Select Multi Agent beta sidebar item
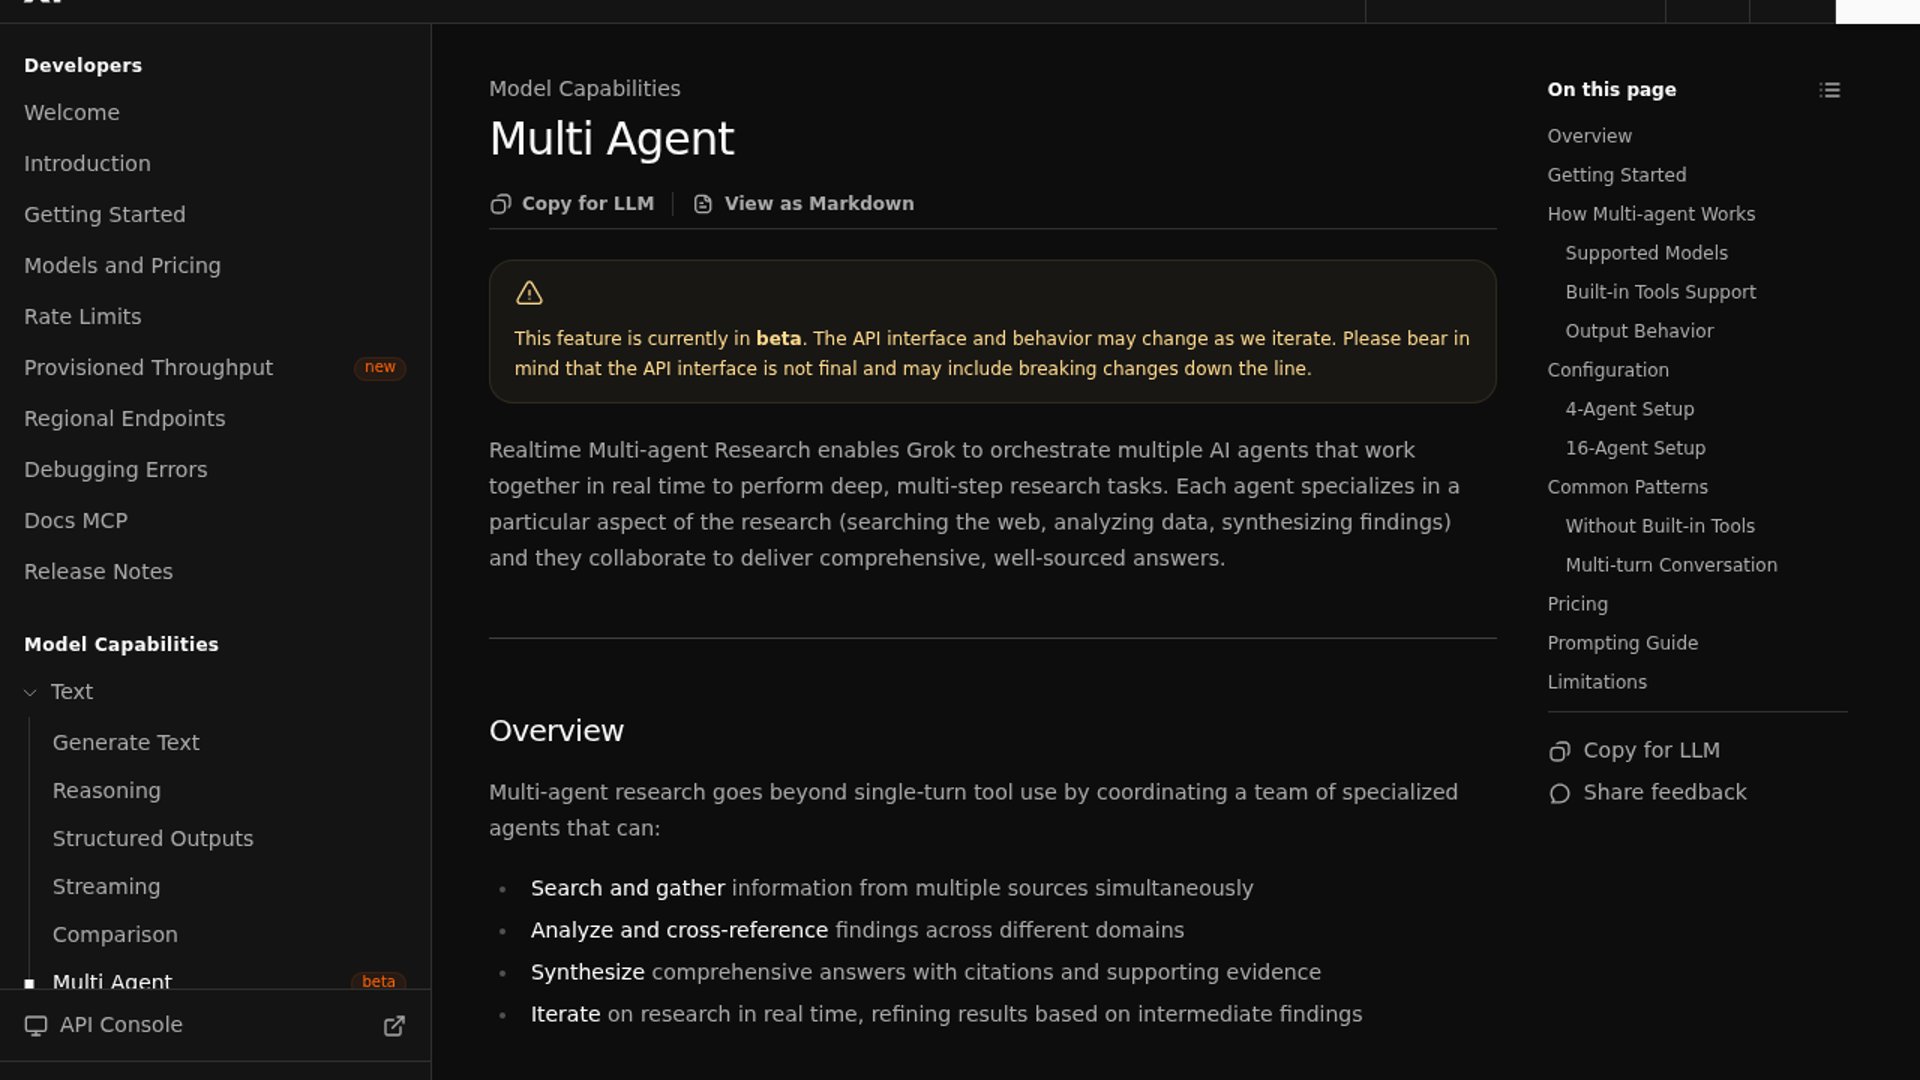1920x1080 pixels. [112, 981]
